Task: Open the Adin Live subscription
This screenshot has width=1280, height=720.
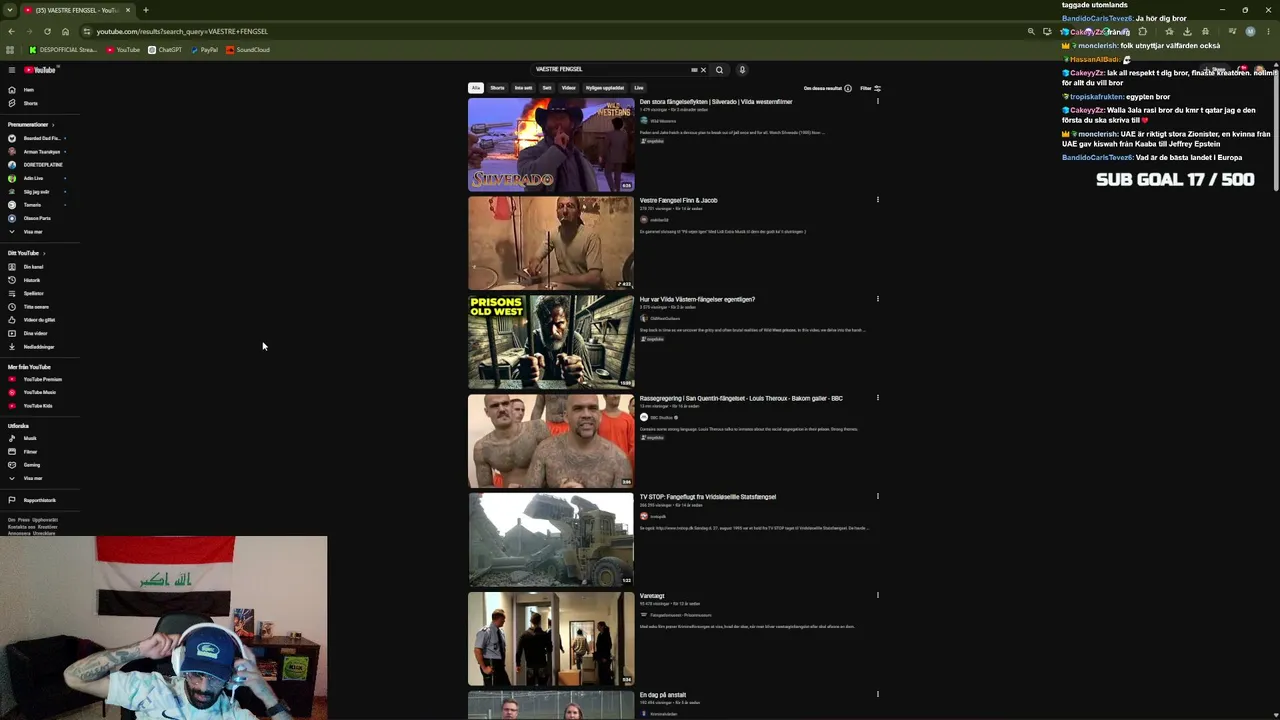Action: point(36,178)
